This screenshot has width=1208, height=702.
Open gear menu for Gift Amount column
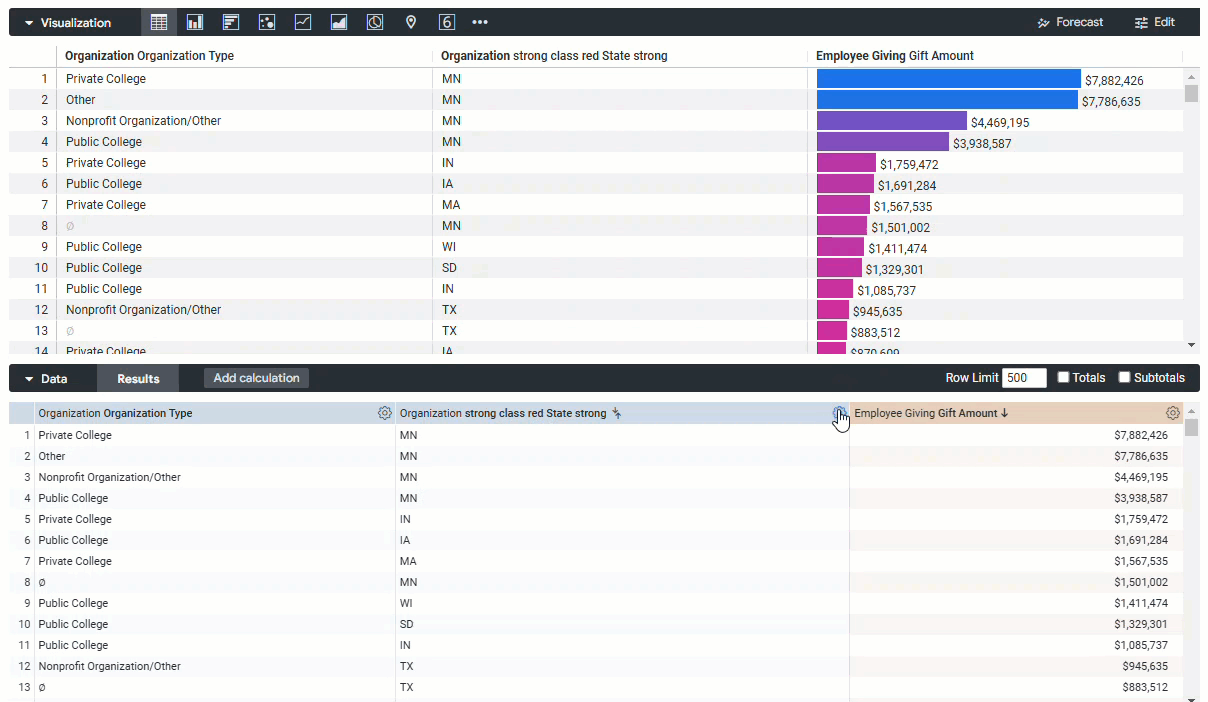coord(1173,413)
